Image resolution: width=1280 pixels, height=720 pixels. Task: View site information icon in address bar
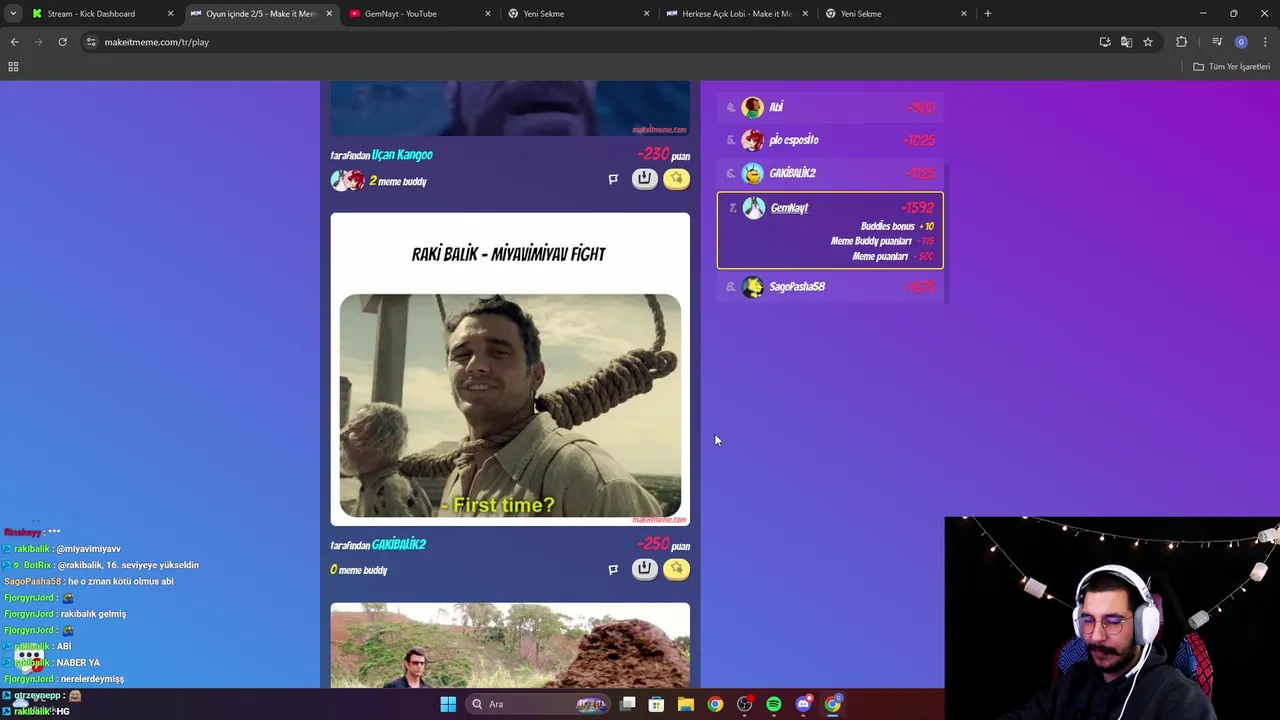91,42
